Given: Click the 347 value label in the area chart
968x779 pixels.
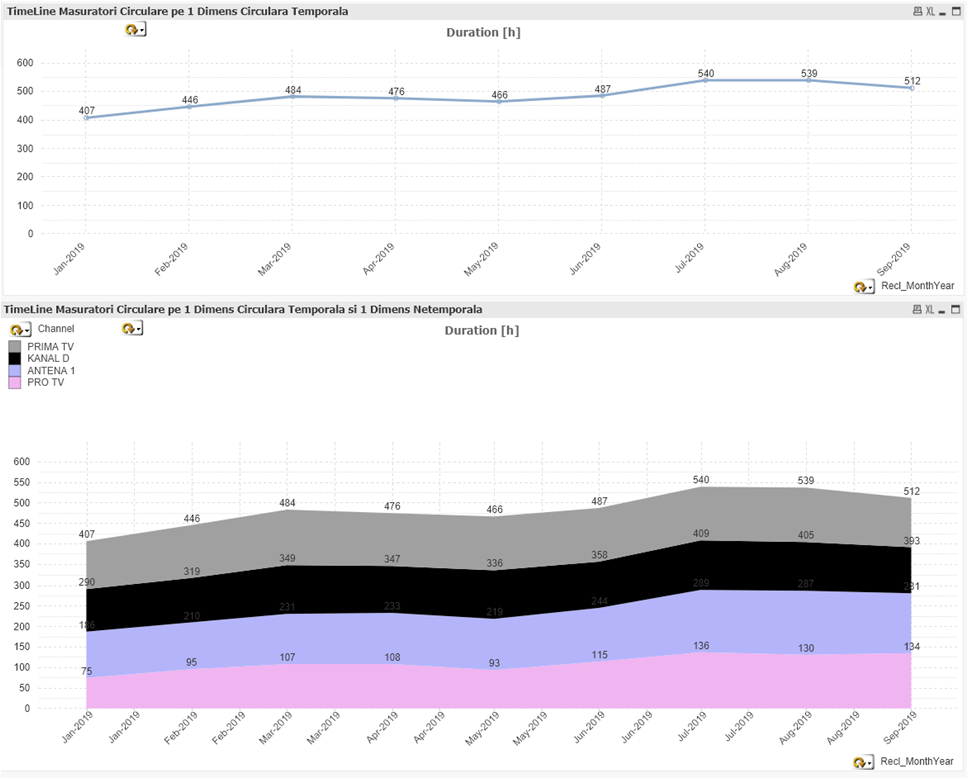Looking at the screenshot, I should point(392,559).
